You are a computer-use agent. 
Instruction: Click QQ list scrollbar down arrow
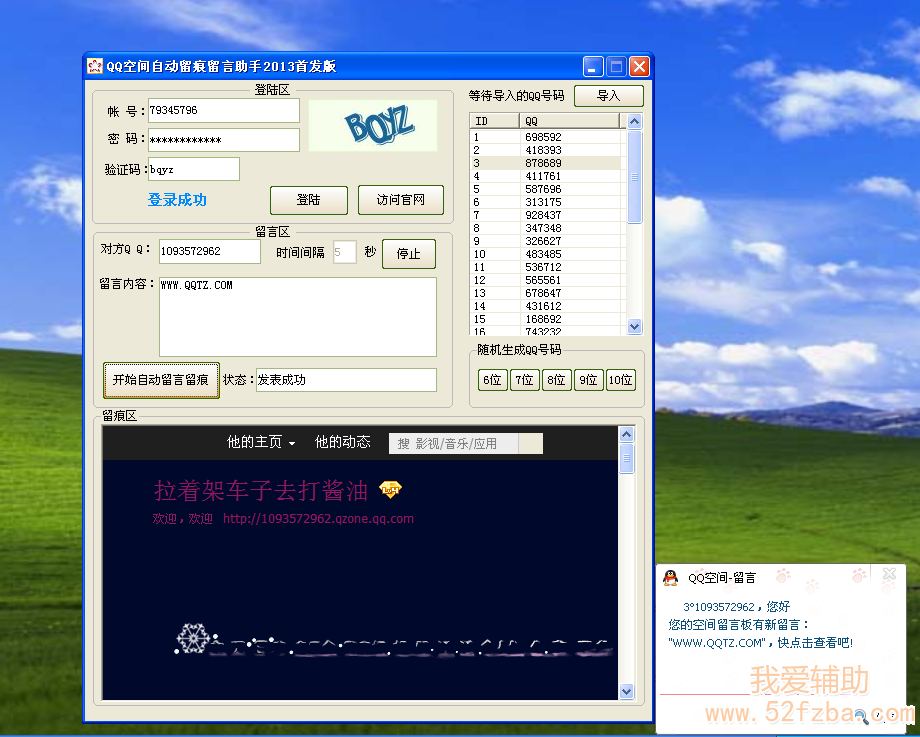coord(634,326)
